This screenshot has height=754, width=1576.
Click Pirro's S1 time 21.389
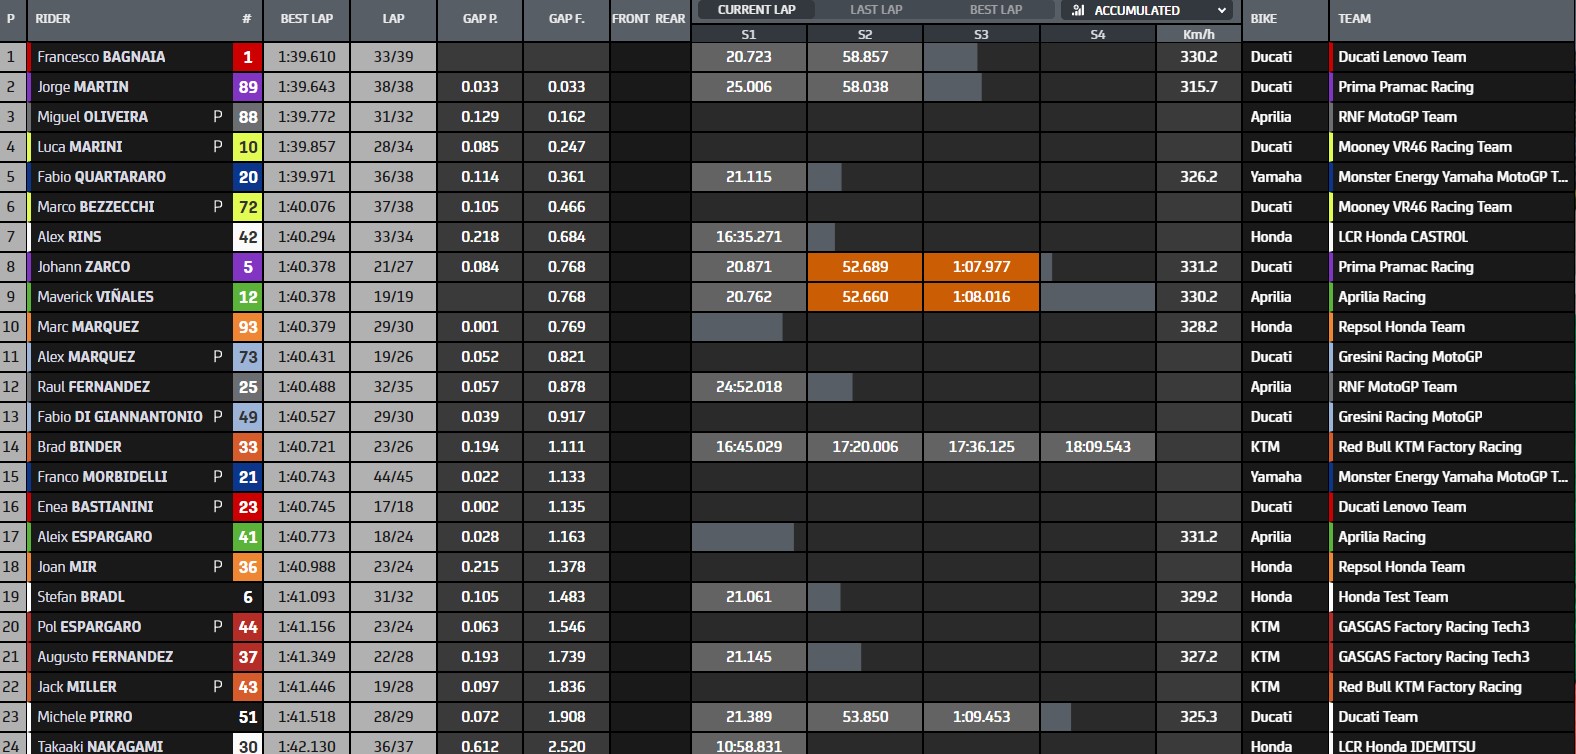point(748,717)
